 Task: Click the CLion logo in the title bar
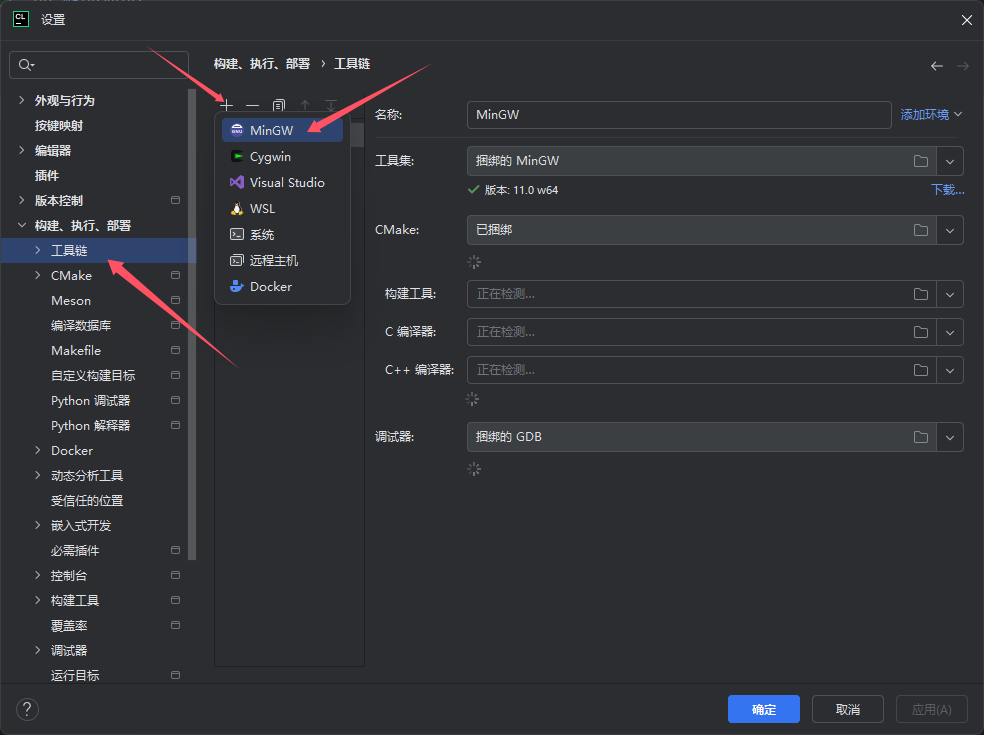click(x=21, y=19)
